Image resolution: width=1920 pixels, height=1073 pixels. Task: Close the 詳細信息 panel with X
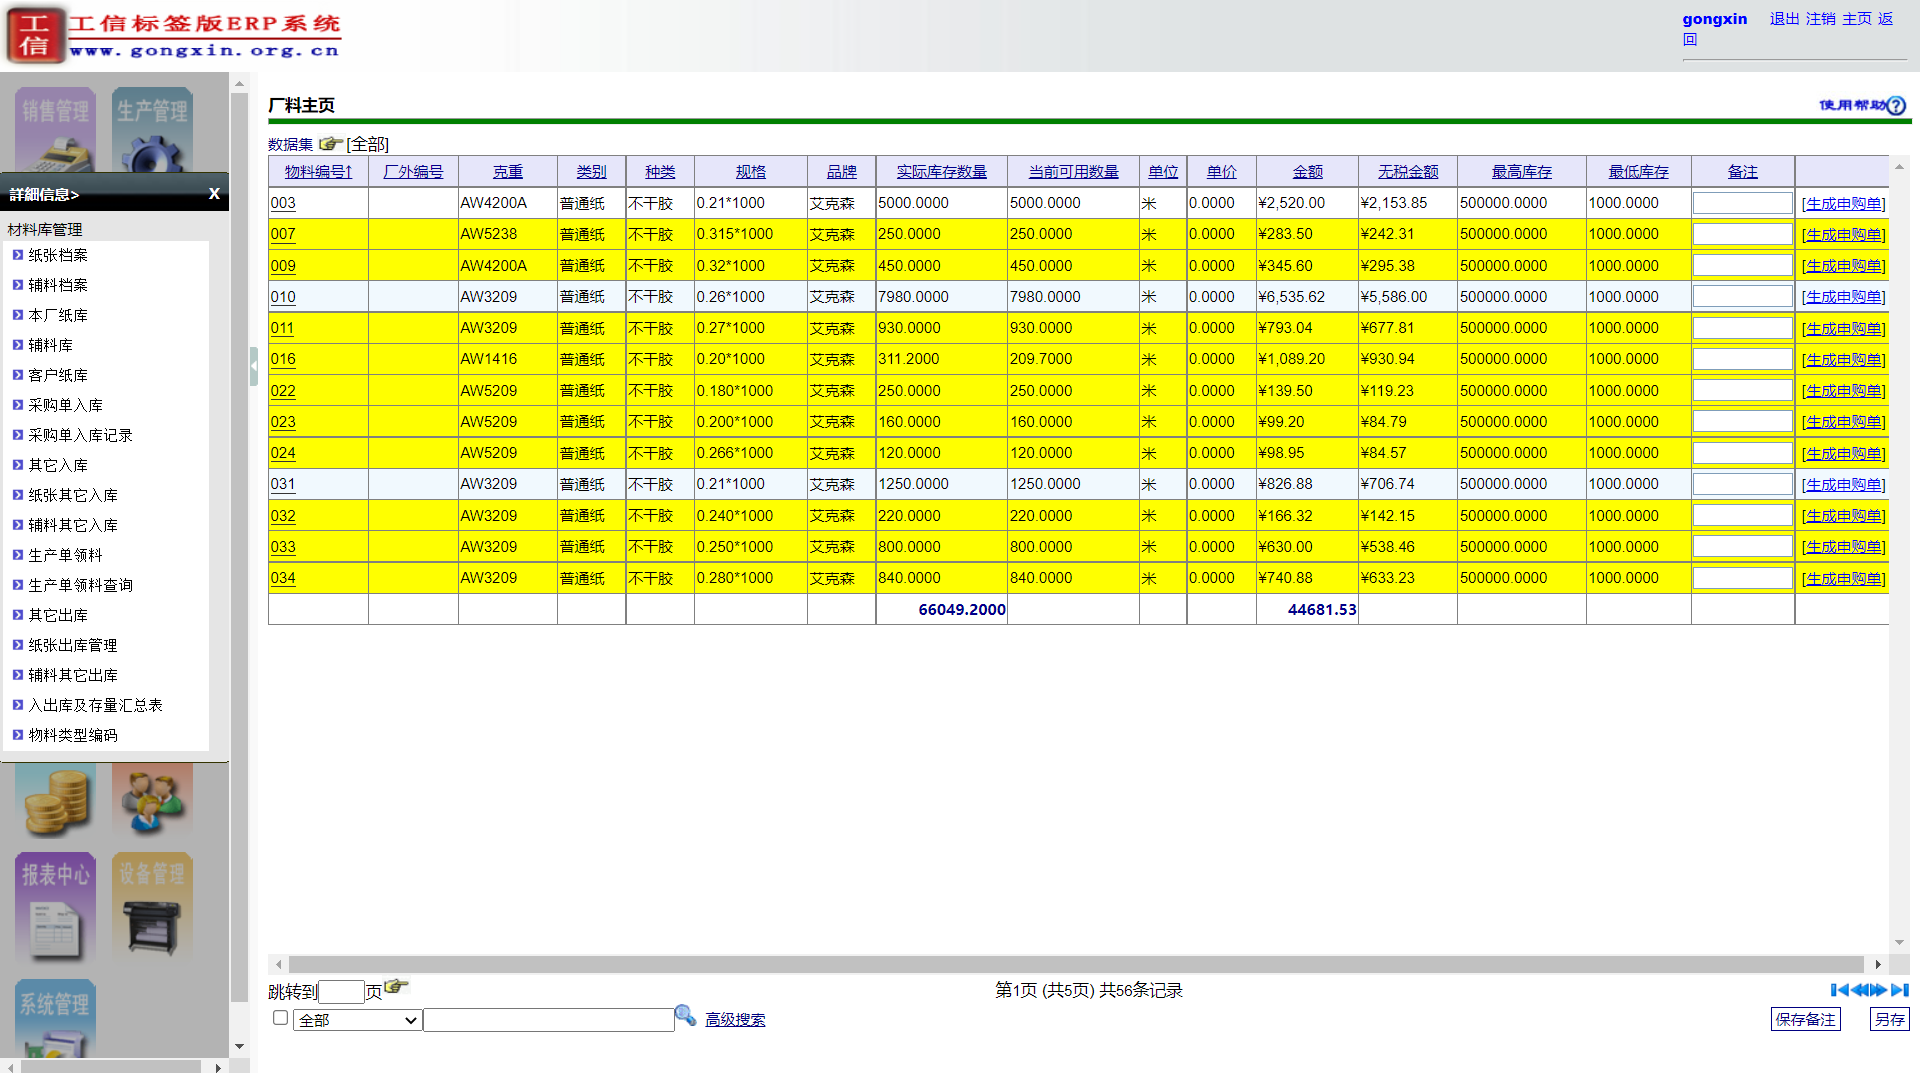[214, 194]
